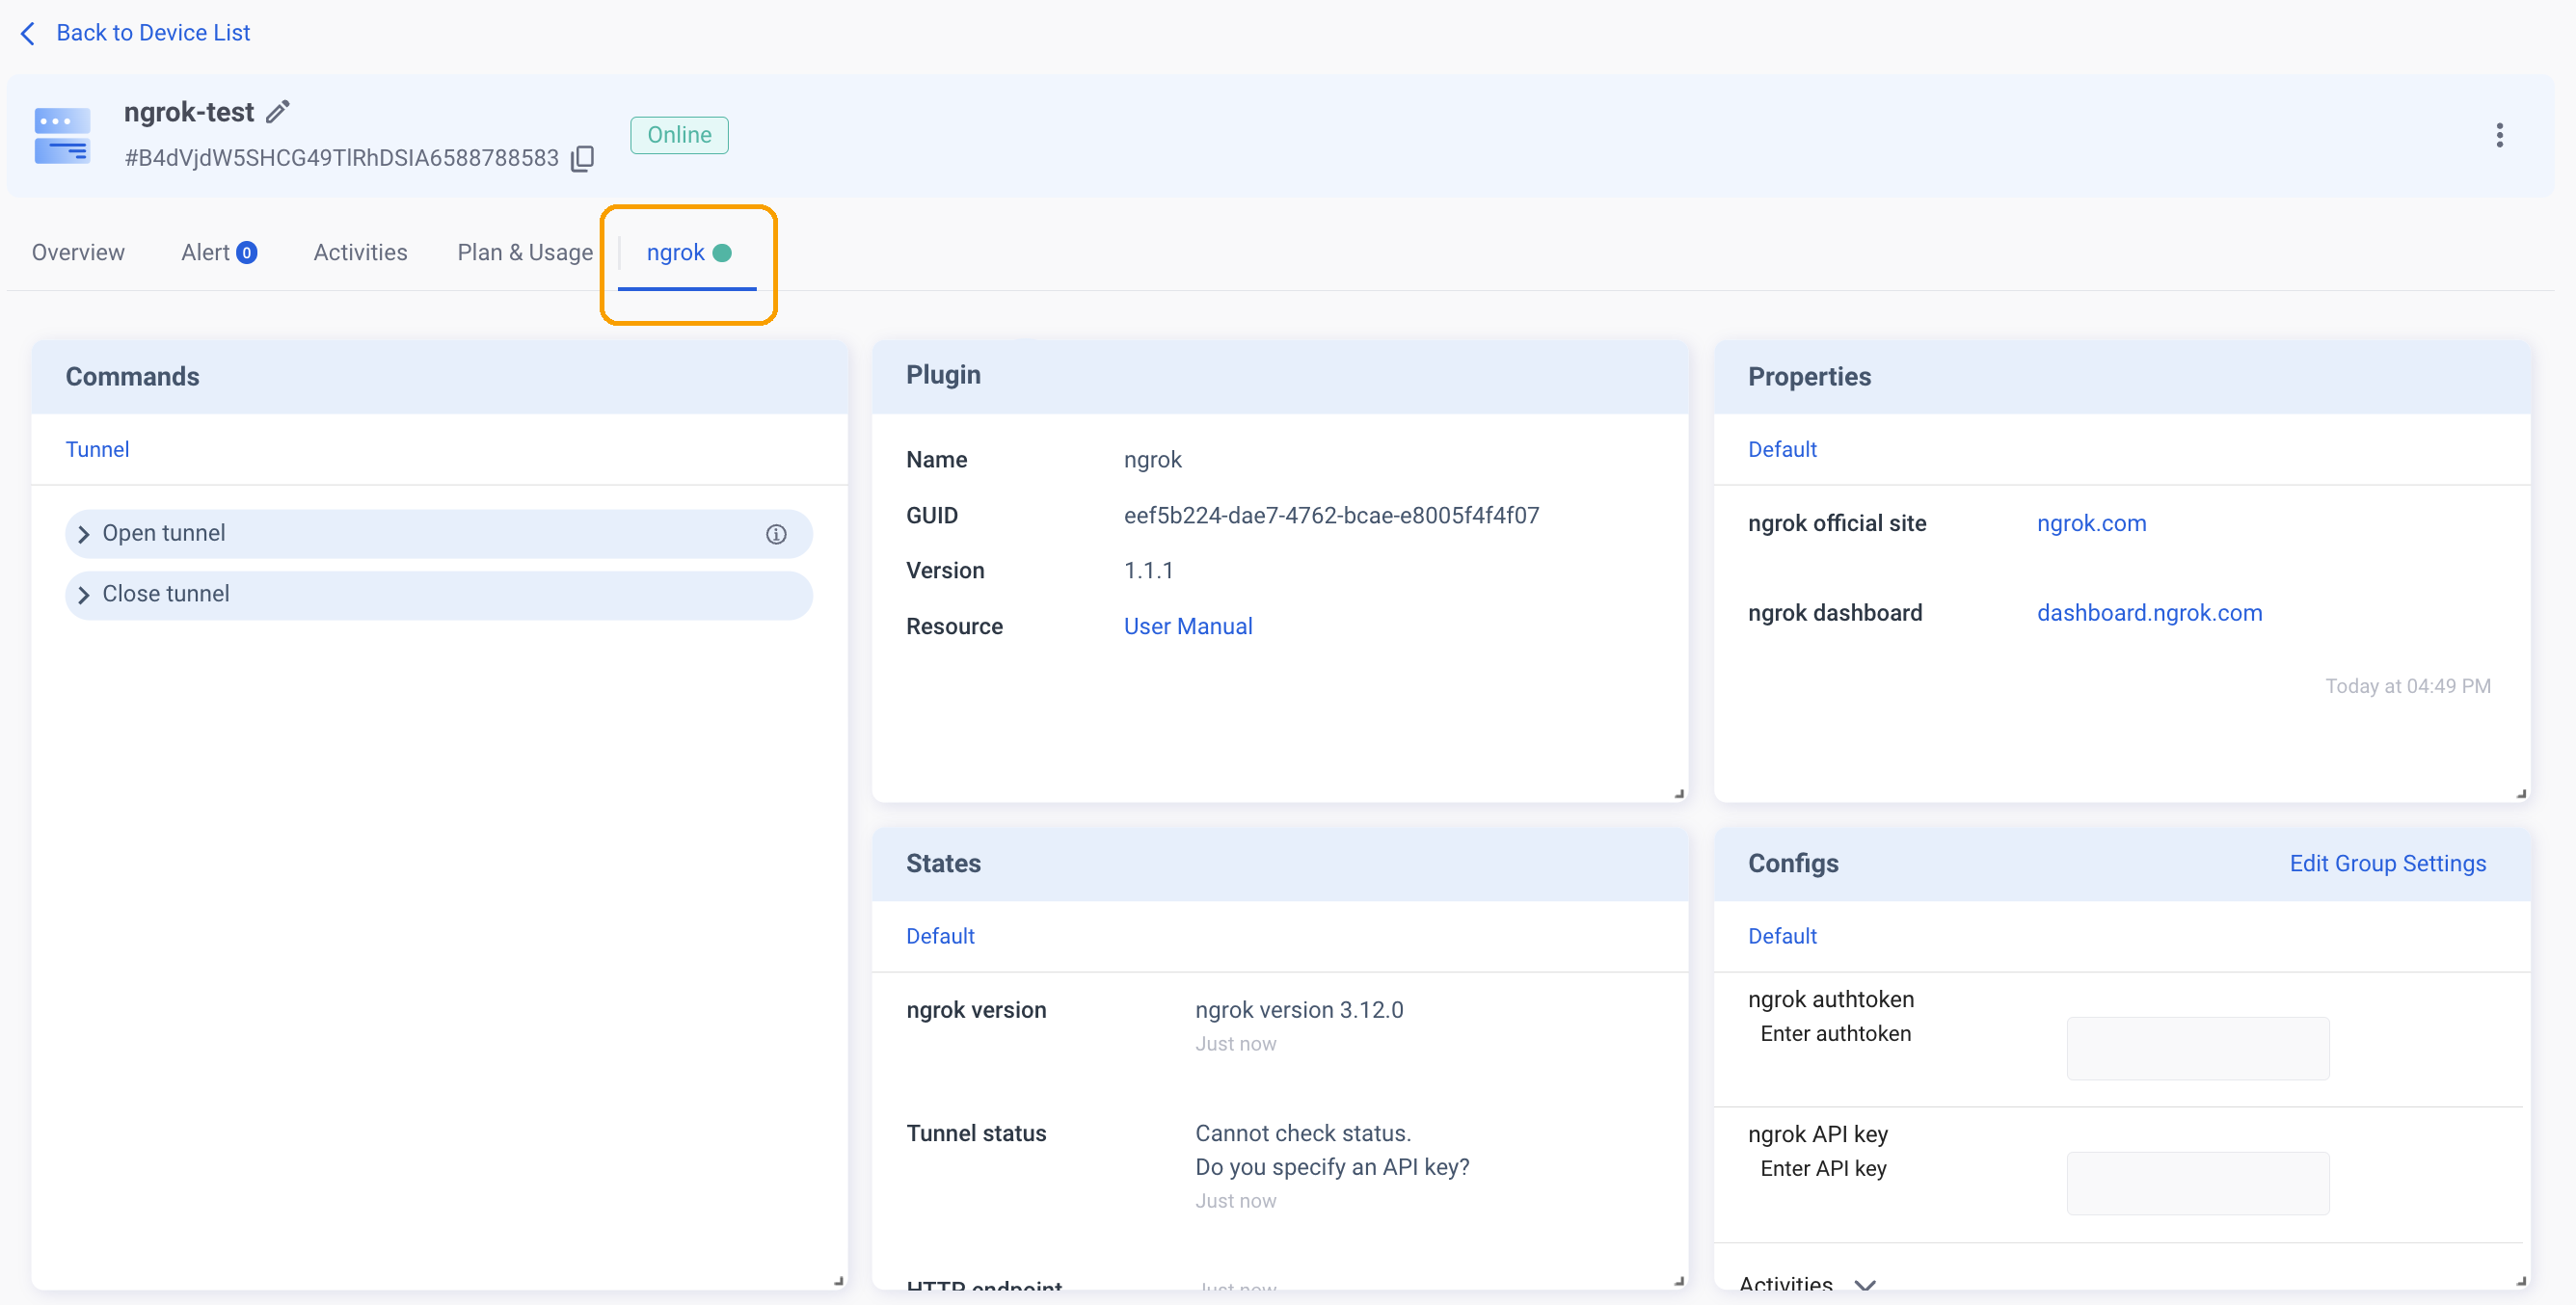Image resolution: width=2576 pixels, height=1305 pixels.
Task: Click the ngrok version 3.12.0 state value
Action: pyautogui.click(x=1299, y=1011)
